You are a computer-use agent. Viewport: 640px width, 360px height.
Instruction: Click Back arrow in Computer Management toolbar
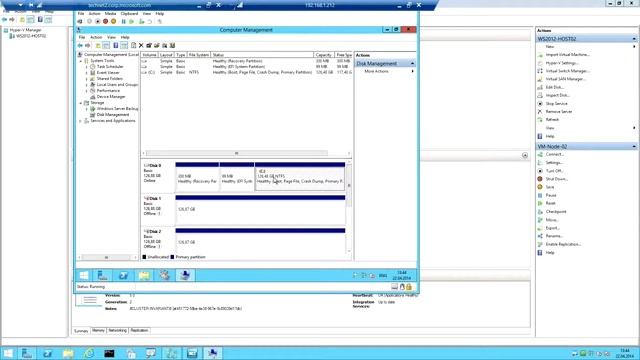[80, 45]
